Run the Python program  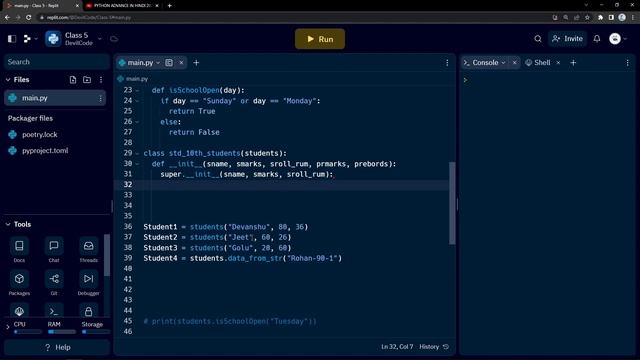(x=320, y=39)
